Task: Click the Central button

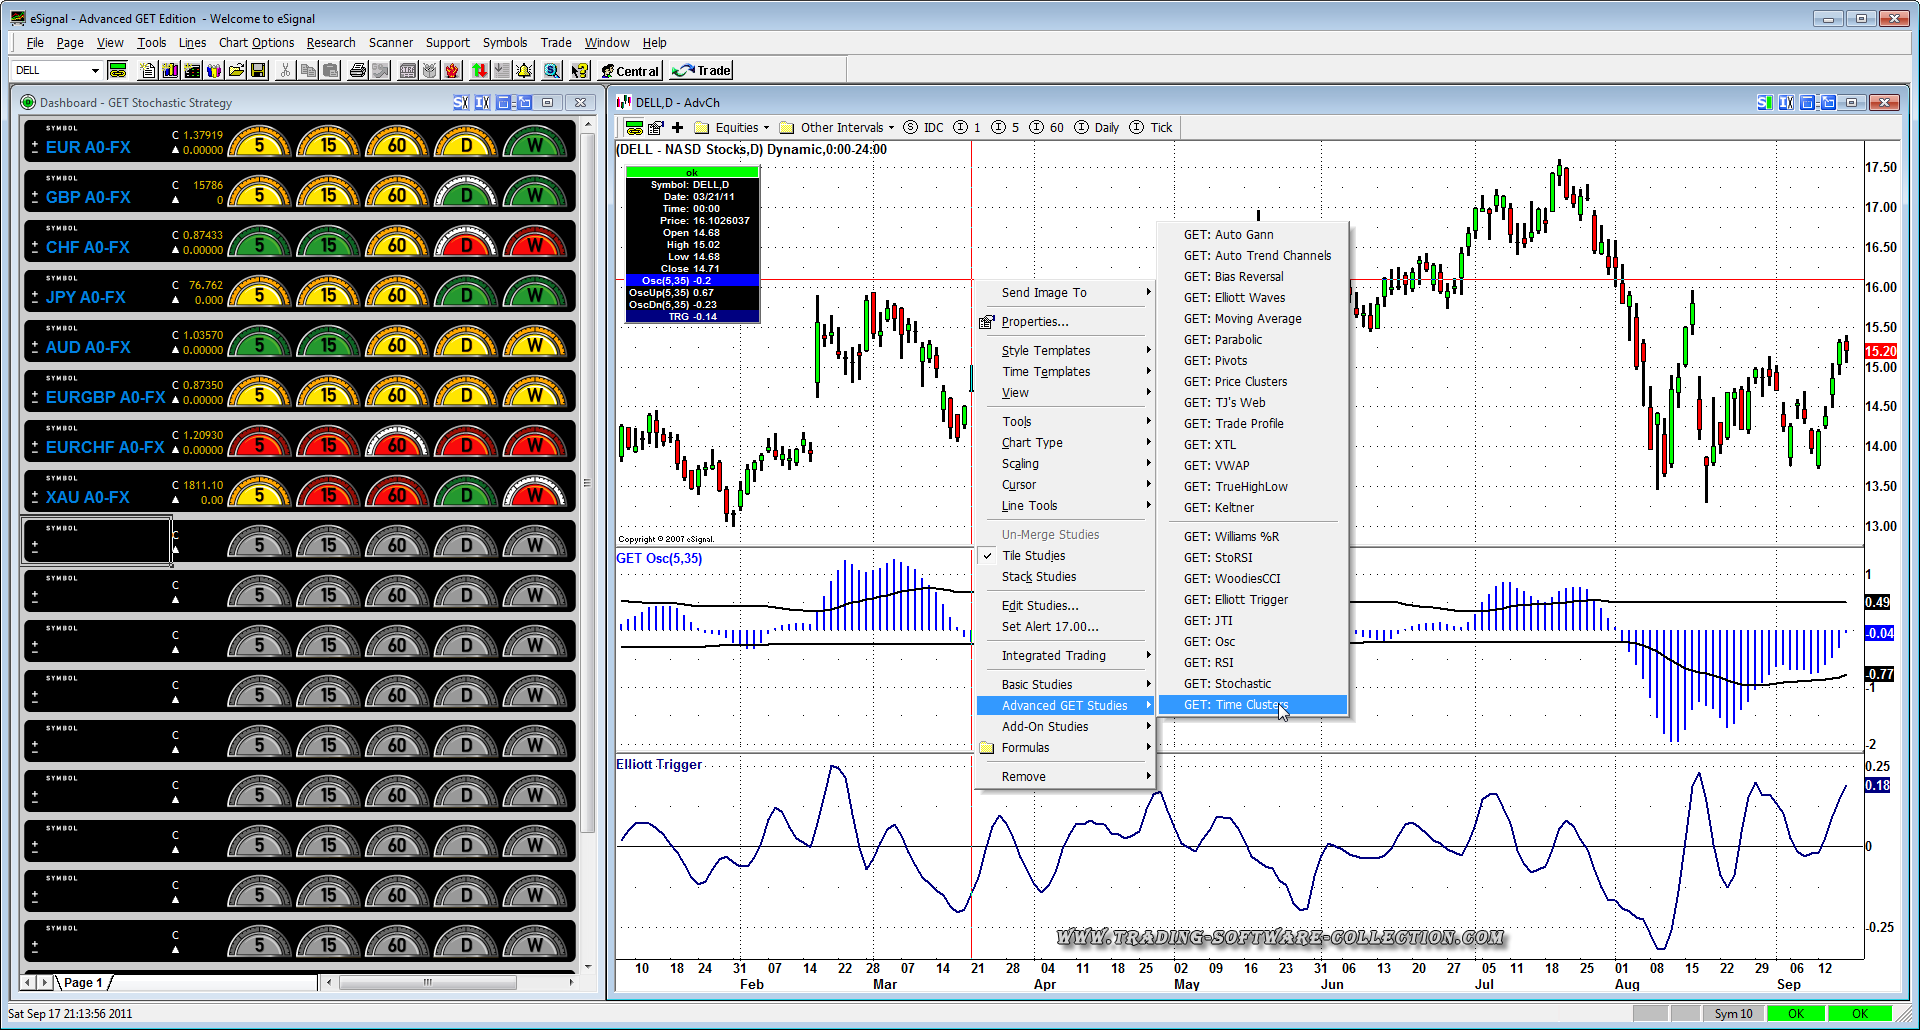Action: pyautogui.click(x=630, y=71)
